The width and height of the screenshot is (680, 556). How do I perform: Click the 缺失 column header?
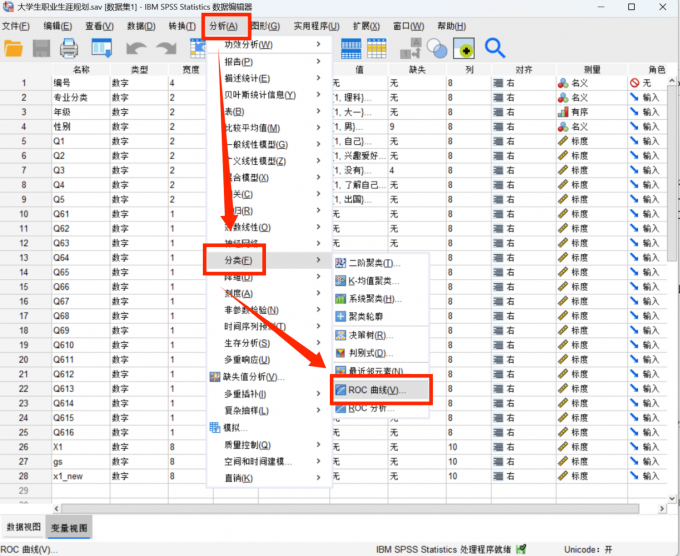(417, 69)
